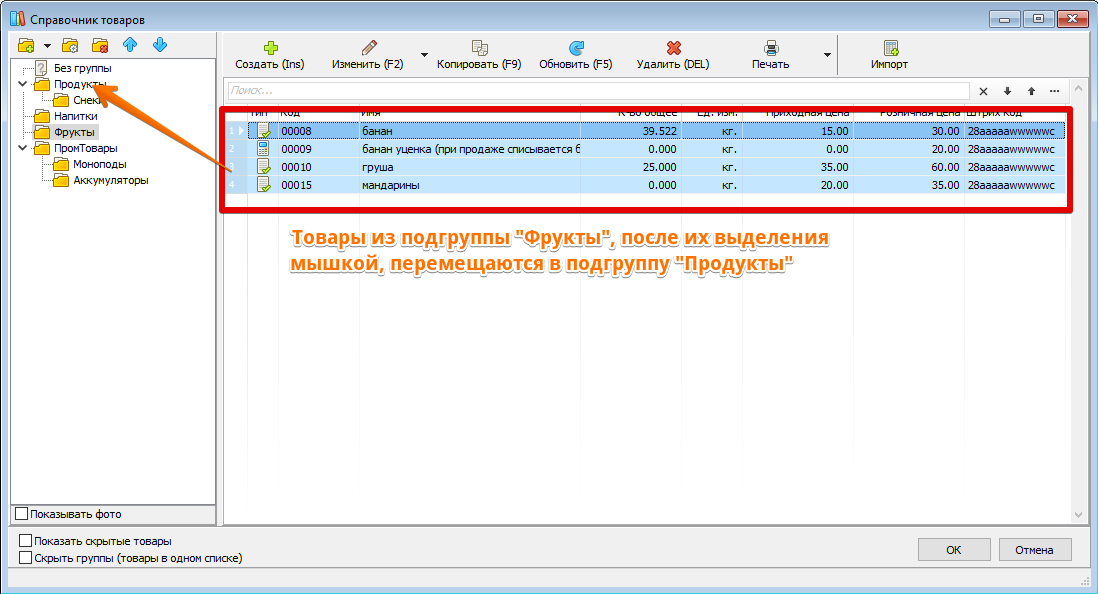
Task: Open the add group dropdown arrow
Action: [47, 46]
